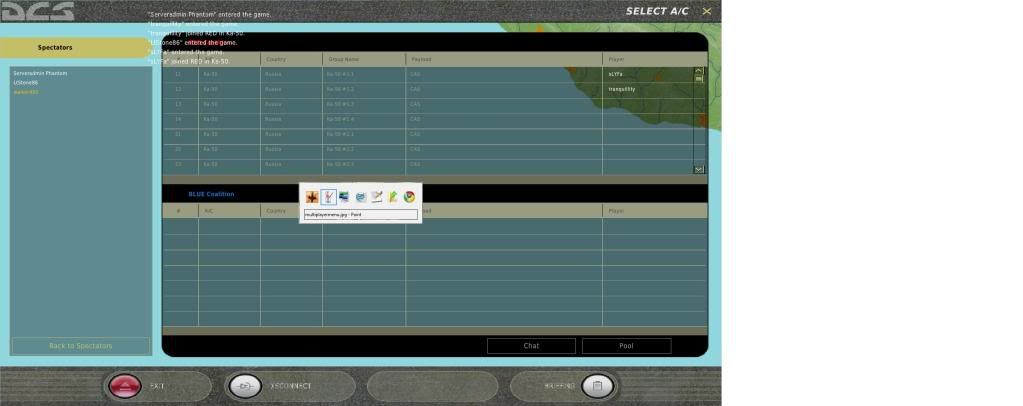
Task: Select spectator UStone86
Action: point(25,83)
